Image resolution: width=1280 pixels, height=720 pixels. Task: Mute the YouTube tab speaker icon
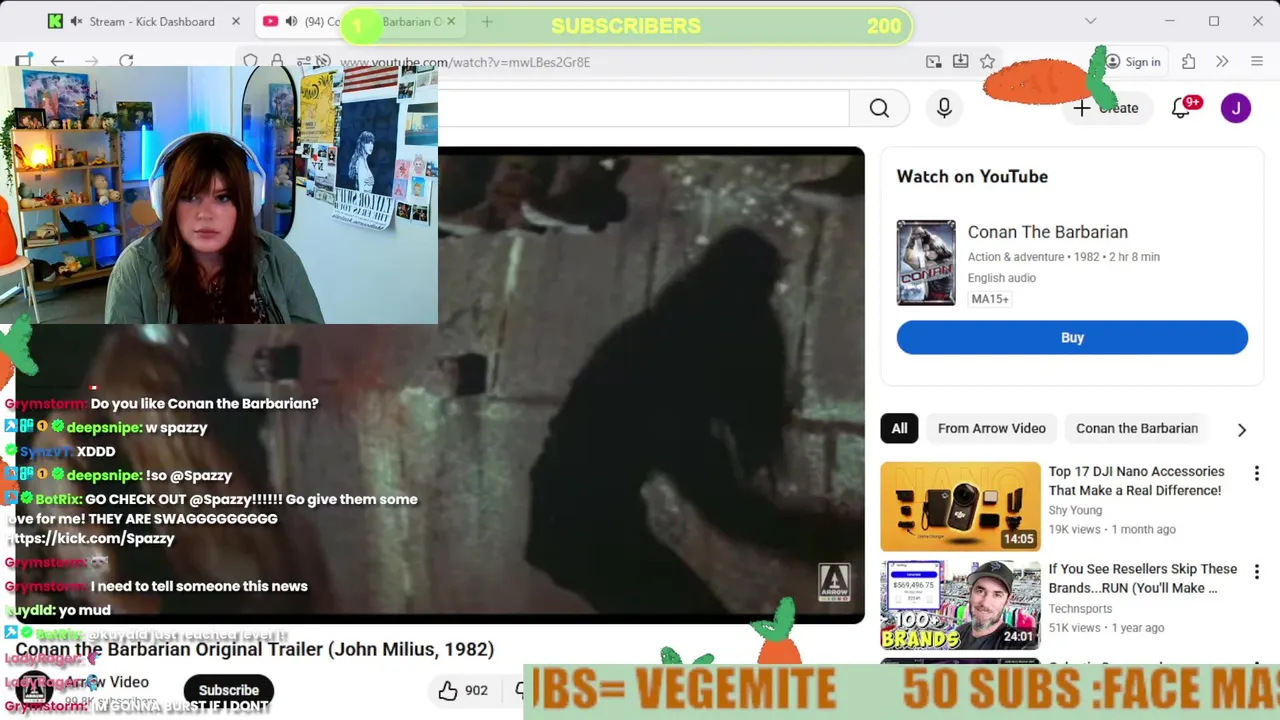pos(291,21)
